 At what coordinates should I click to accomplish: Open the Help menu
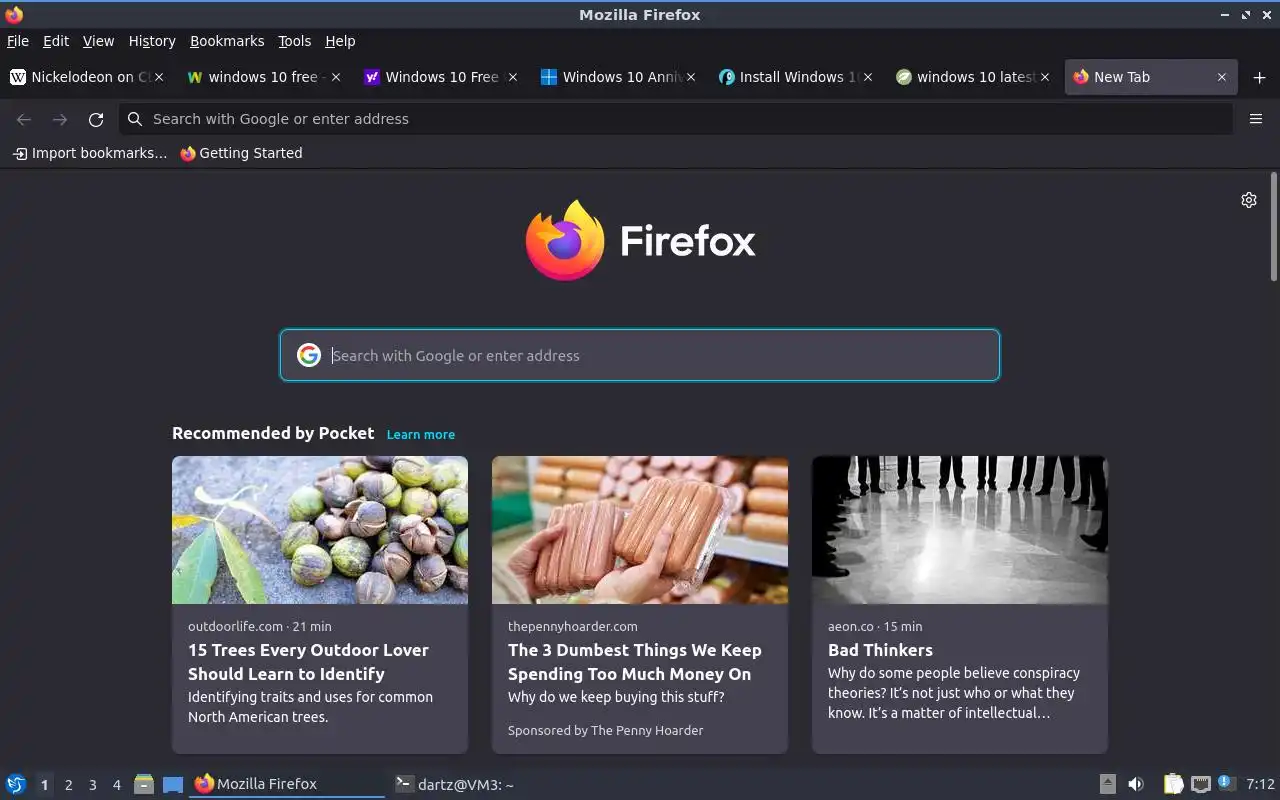pyautogui.click(x=340, y=41)
